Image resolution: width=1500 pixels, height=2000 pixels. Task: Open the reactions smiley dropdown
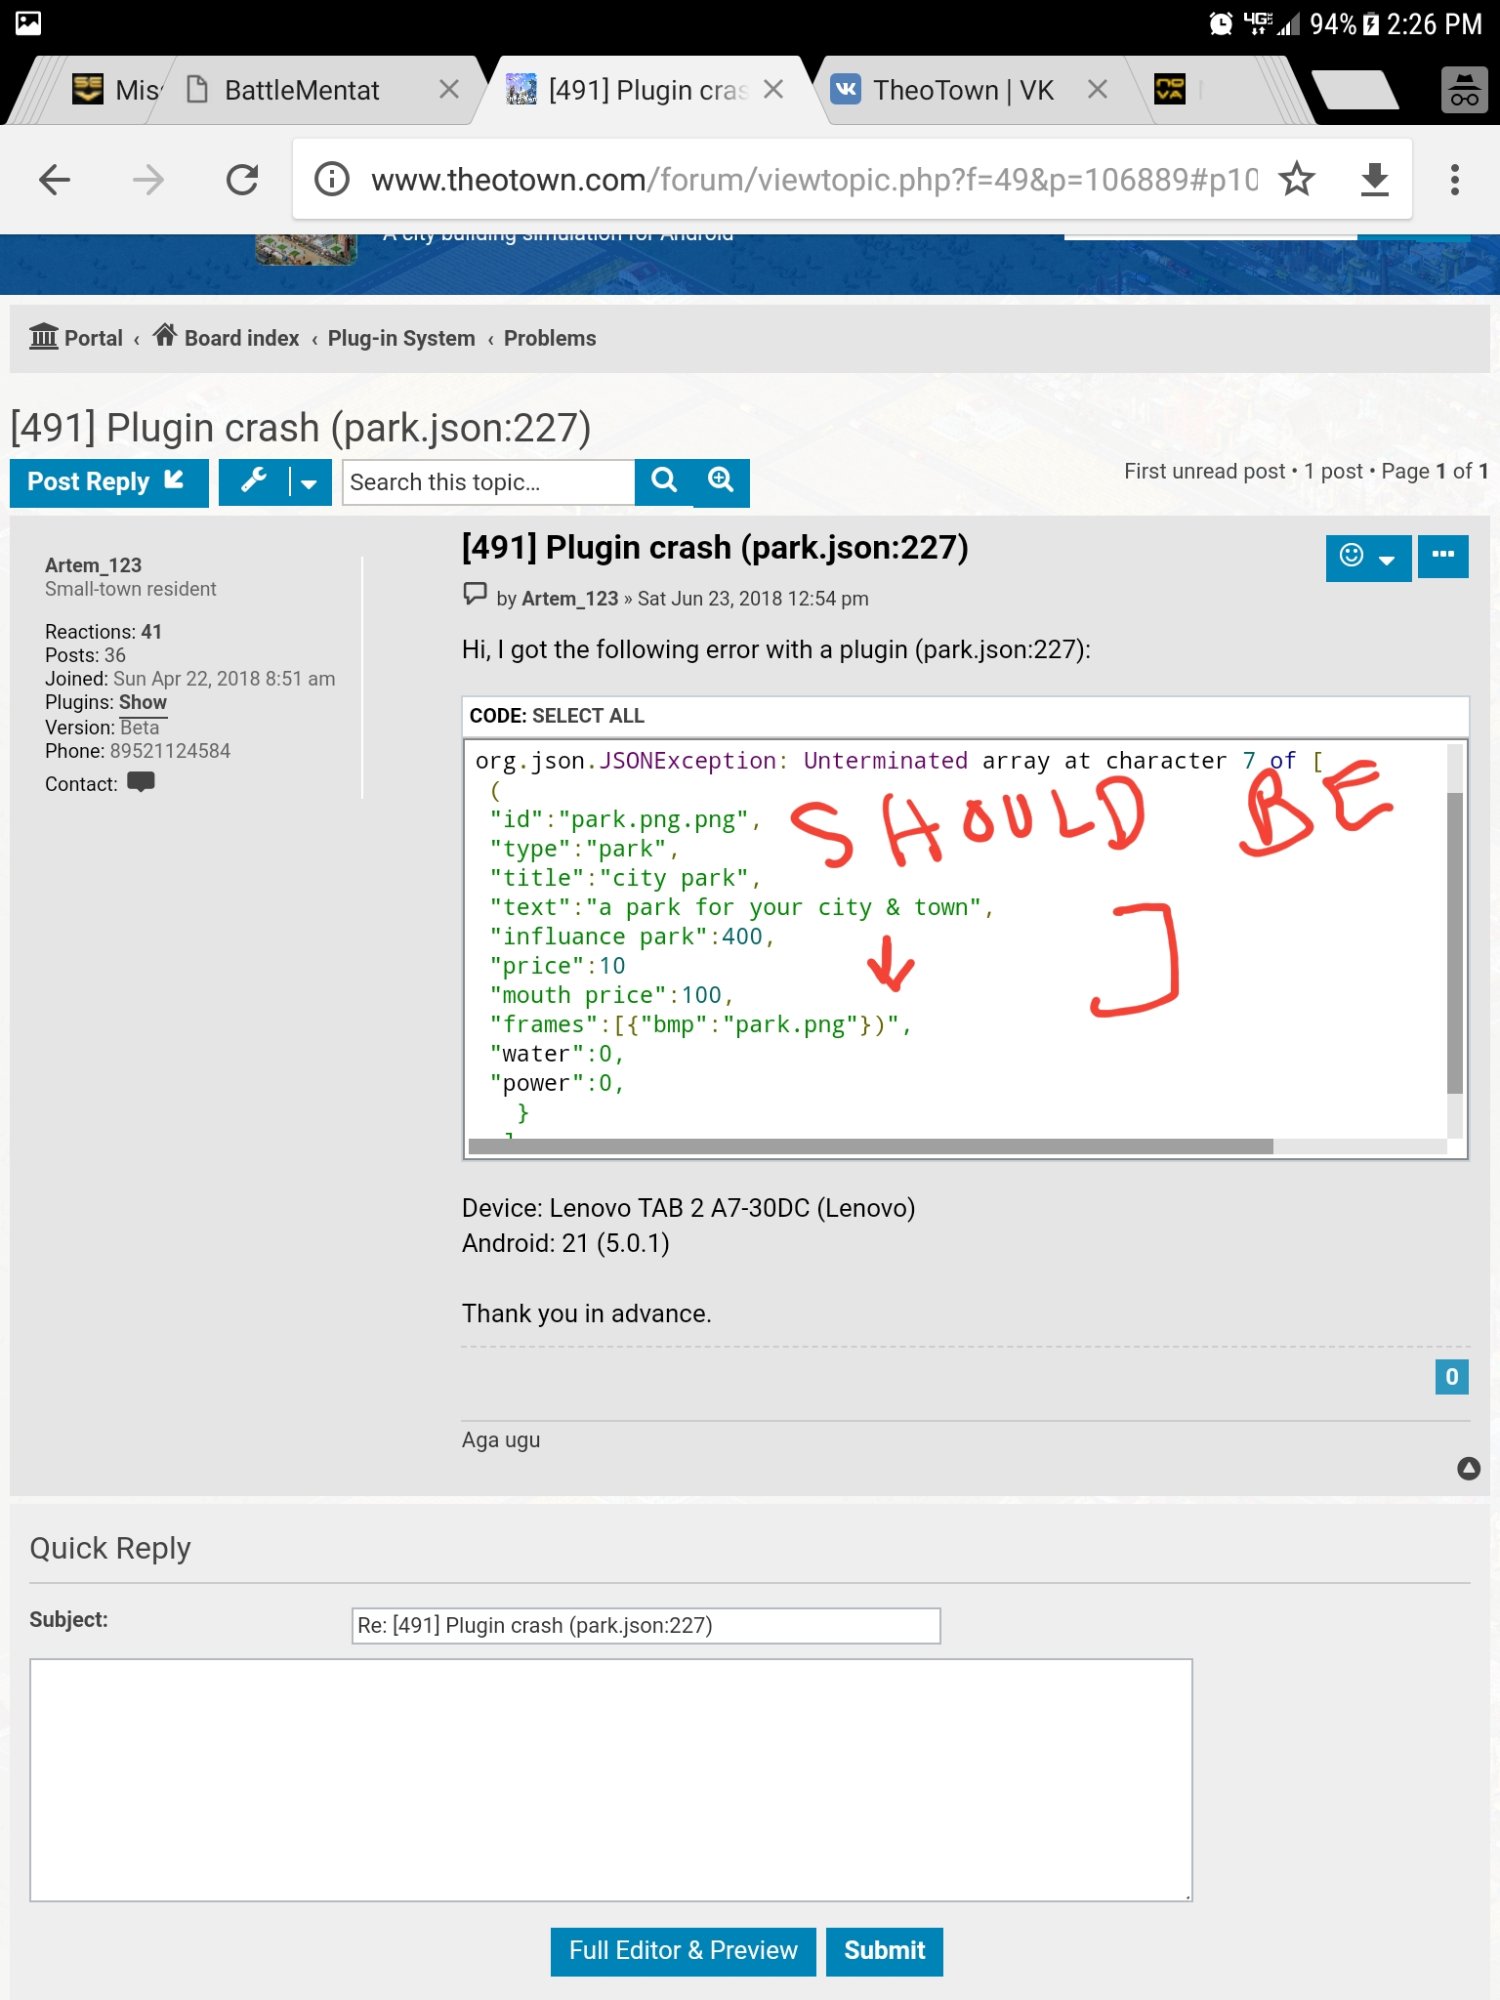click(x=1367, y=557)
